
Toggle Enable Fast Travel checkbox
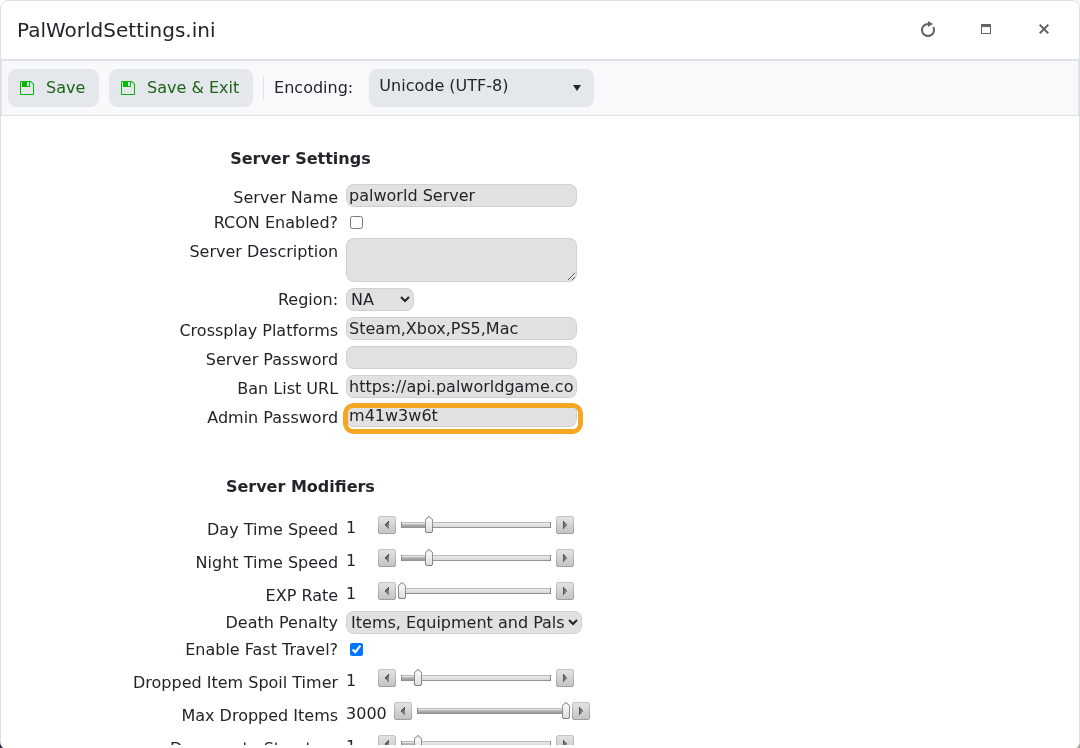[x=356, y=650]
